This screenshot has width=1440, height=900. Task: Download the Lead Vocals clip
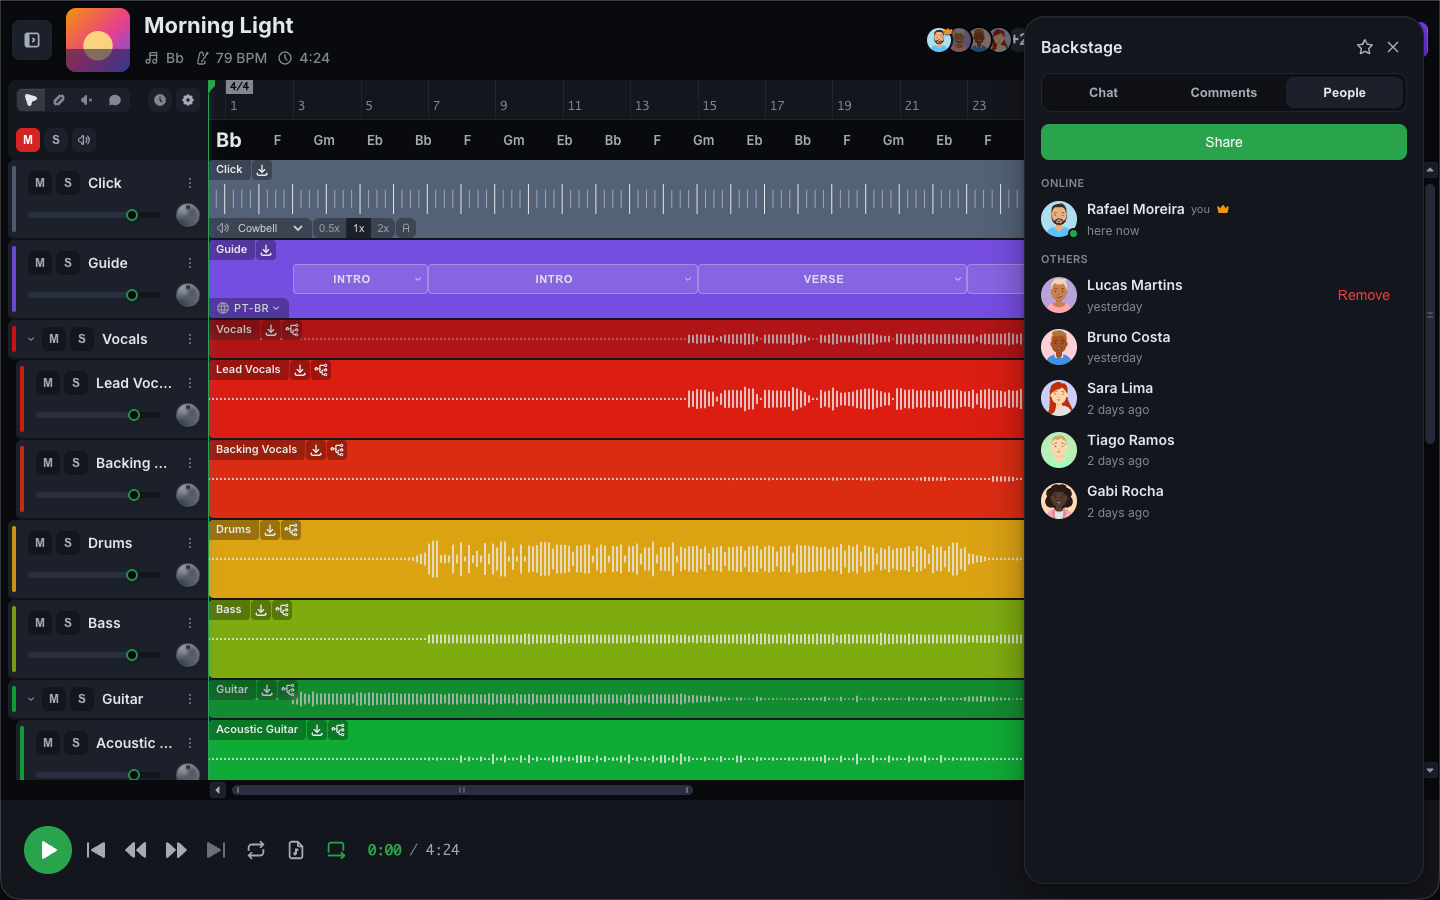(x=300, y=370)
